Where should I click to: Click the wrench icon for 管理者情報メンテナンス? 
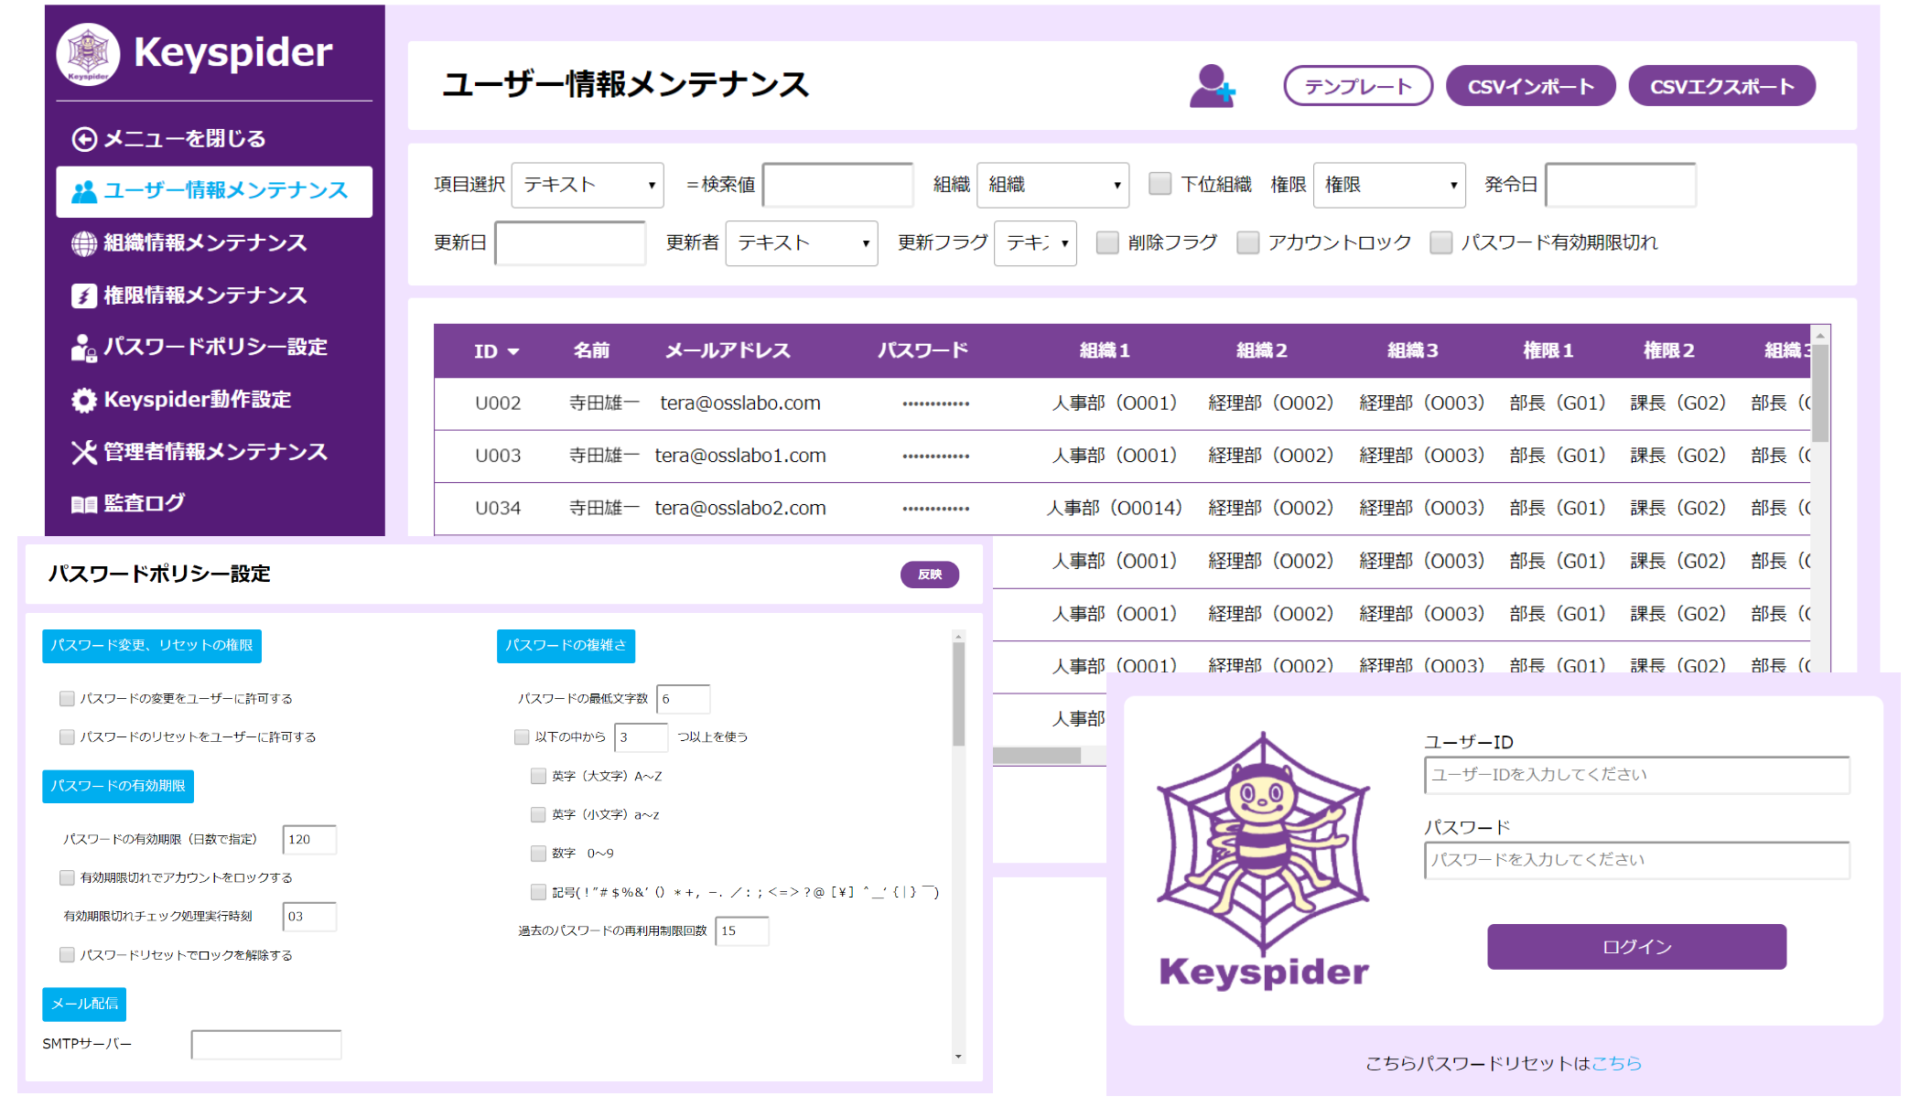pyautogui.click(x=84, y=451)
